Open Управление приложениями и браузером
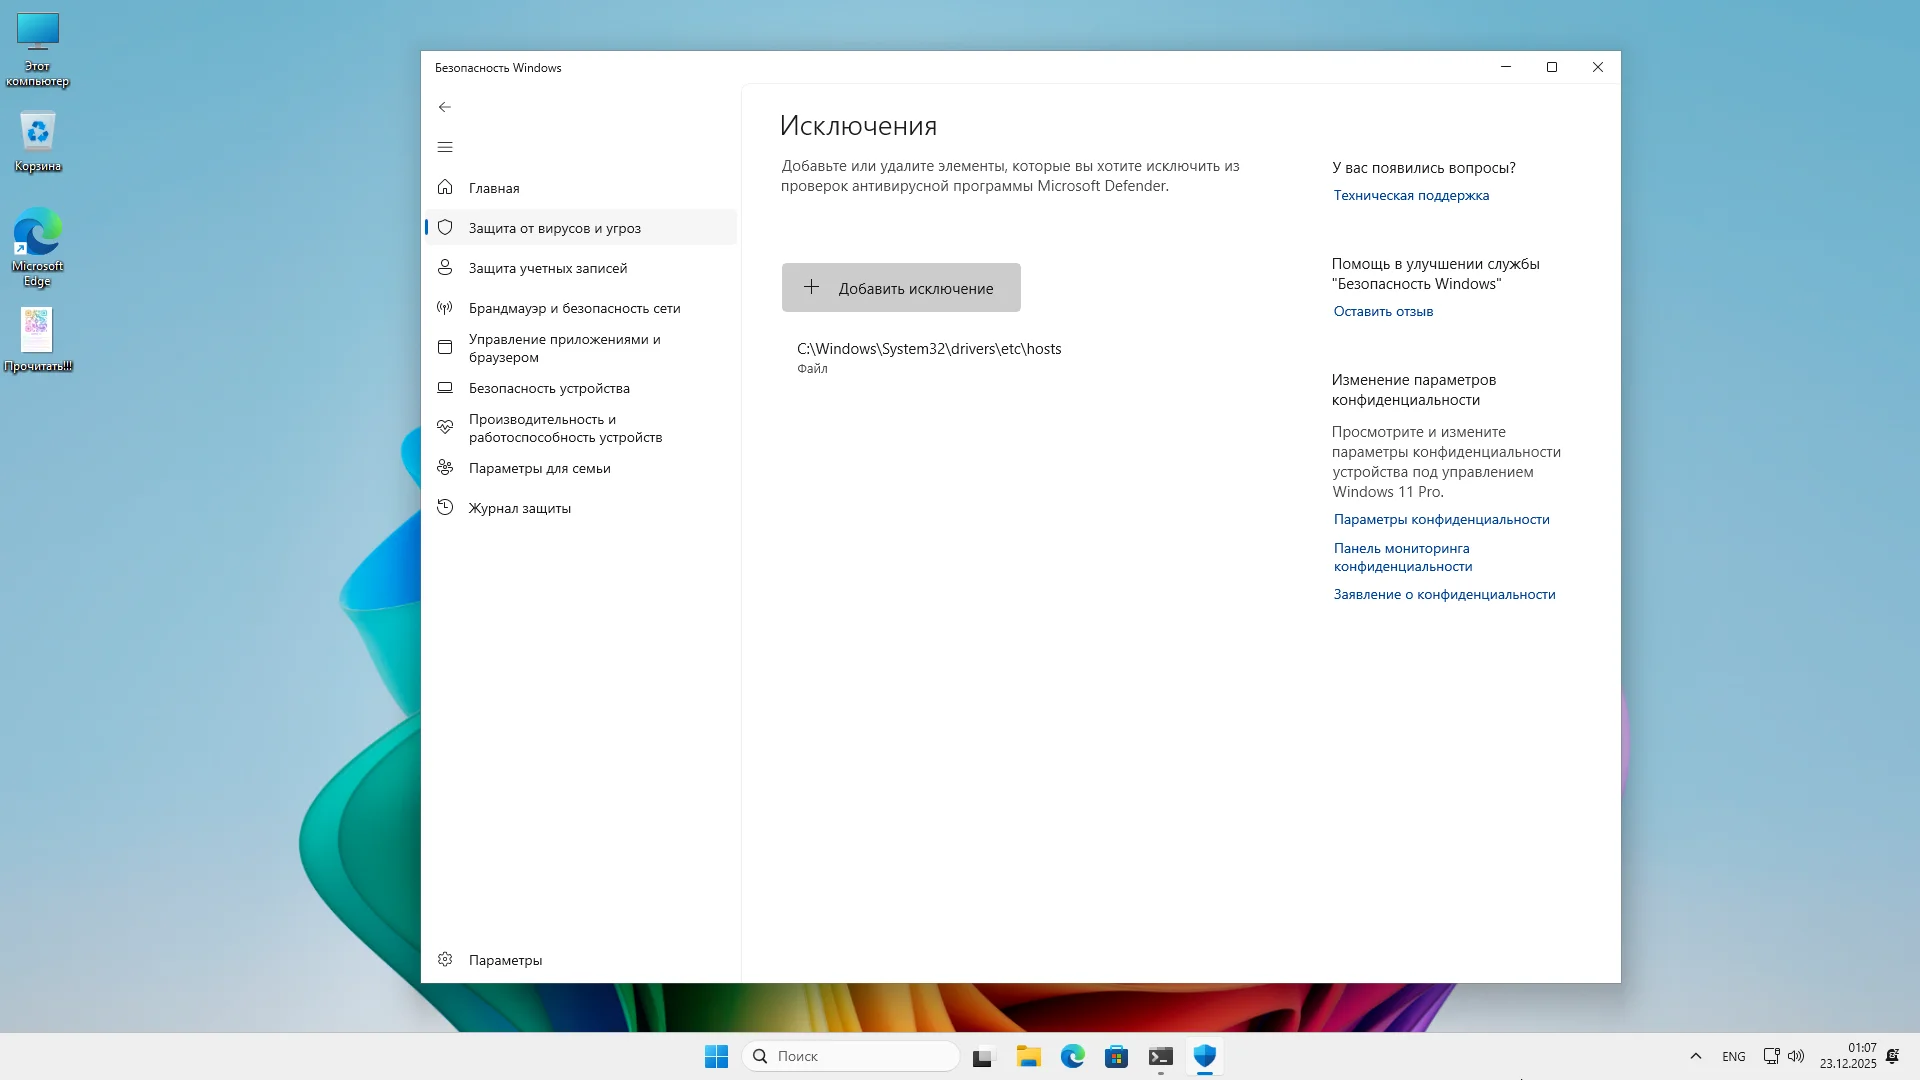 564,348
